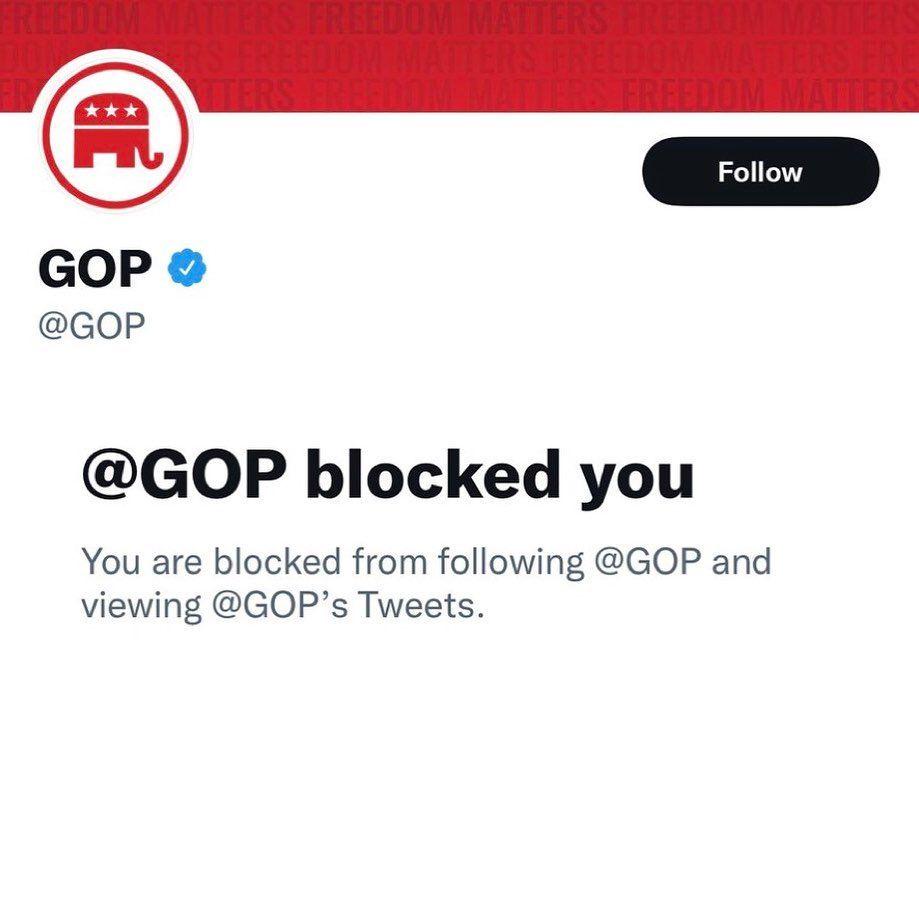This screenshot has height=919, width=919.
Task: Click the blue verified checkmark badge
Action: point(187,267)
